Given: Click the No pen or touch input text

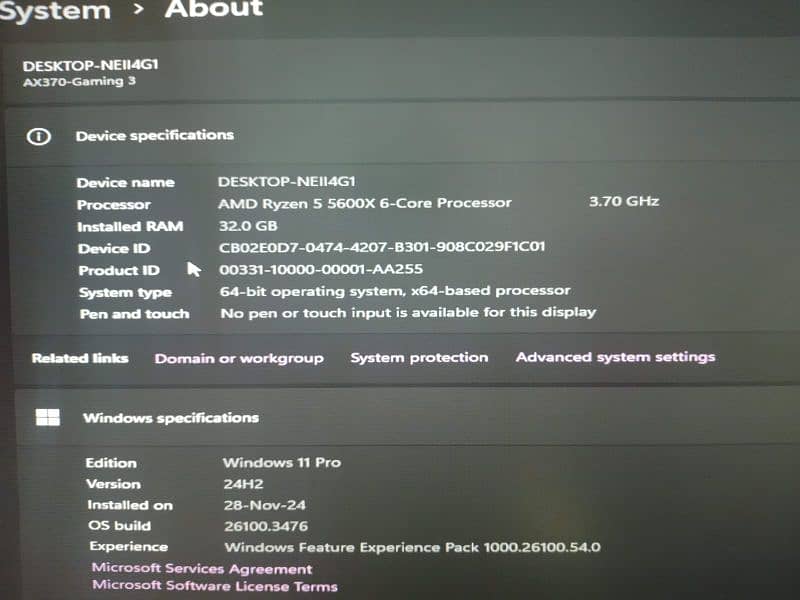Looking at the screenshot, I should tap(408, 312).
